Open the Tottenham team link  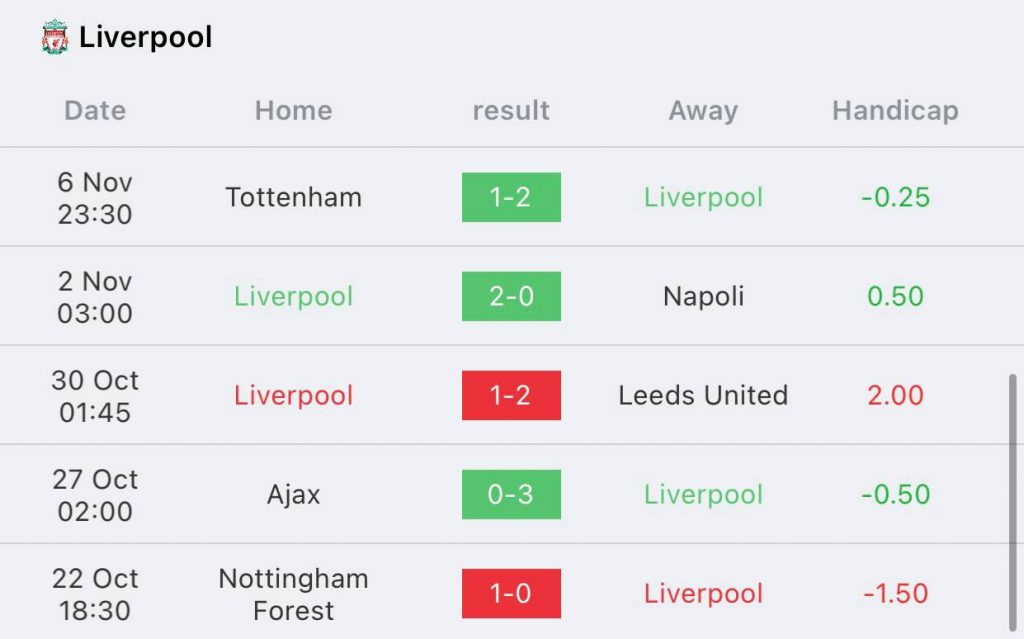click(294, 197)
